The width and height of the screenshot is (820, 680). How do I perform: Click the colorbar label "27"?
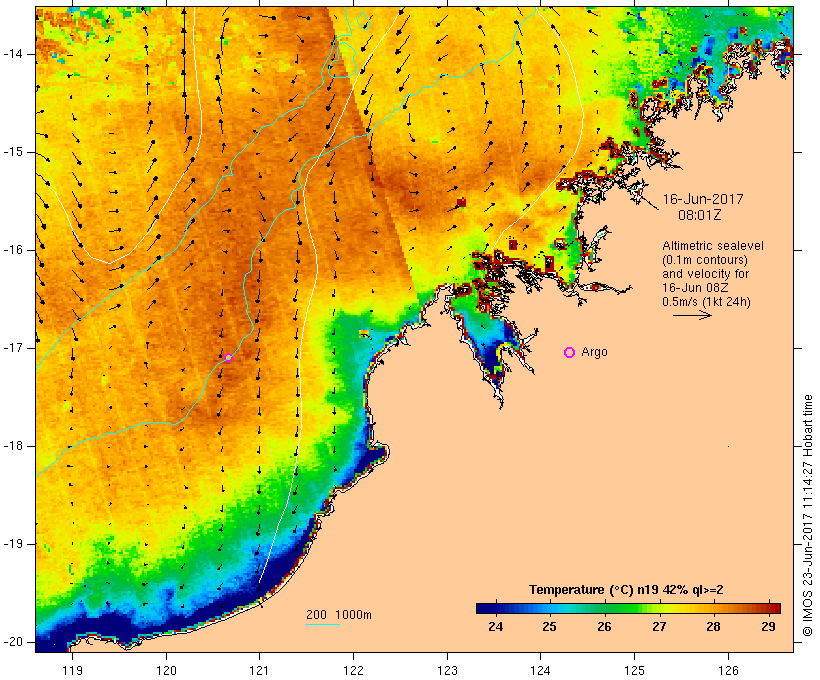click(x=659, y=627)
